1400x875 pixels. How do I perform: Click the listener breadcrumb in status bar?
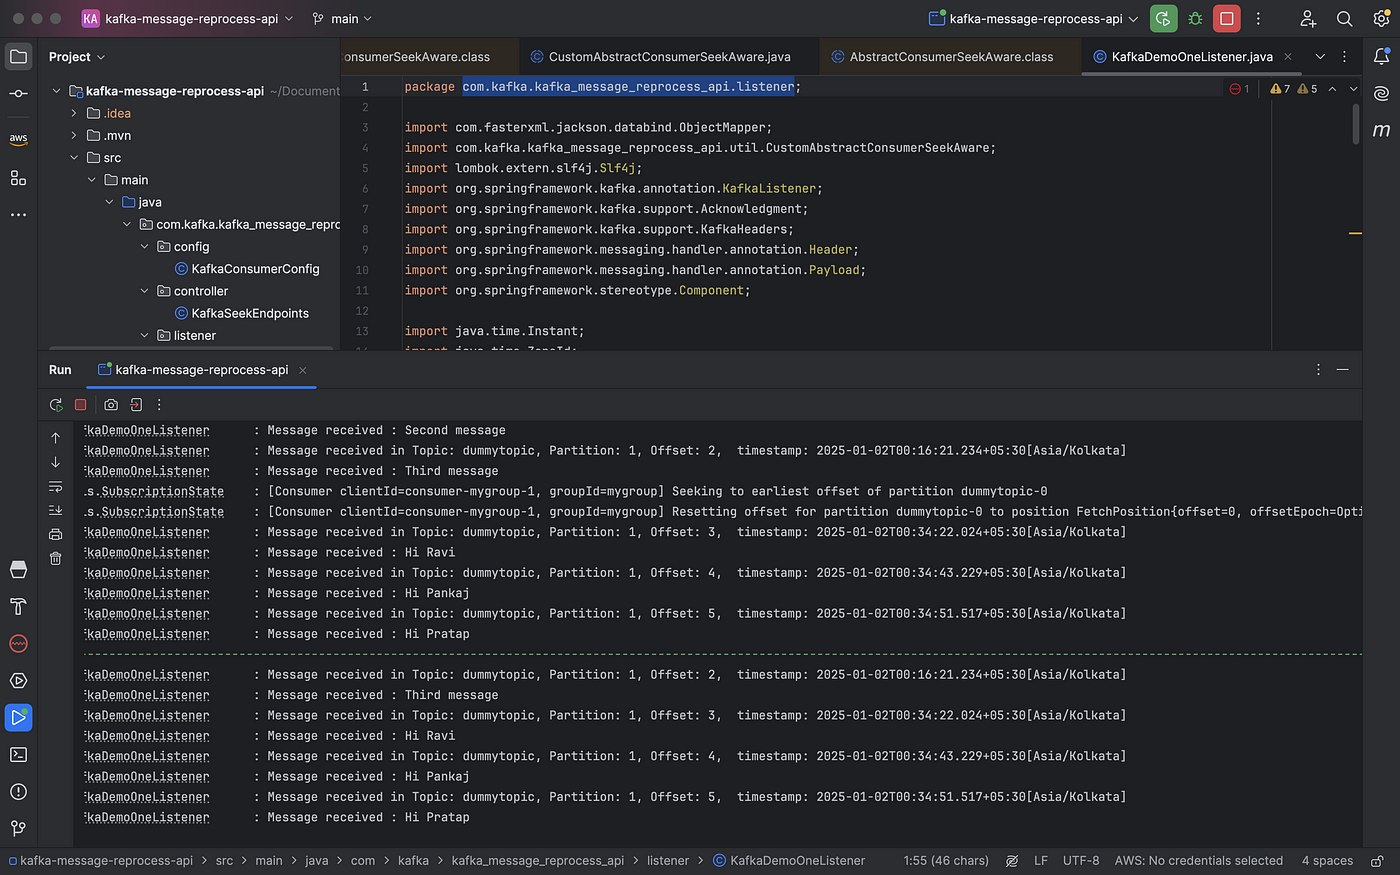coord(668,860)
